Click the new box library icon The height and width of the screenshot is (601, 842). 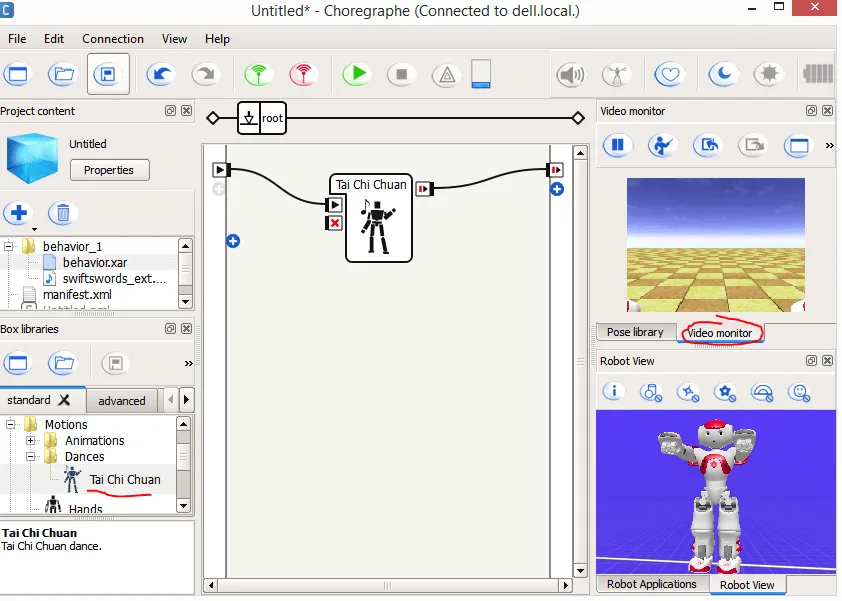click(18, 364)
